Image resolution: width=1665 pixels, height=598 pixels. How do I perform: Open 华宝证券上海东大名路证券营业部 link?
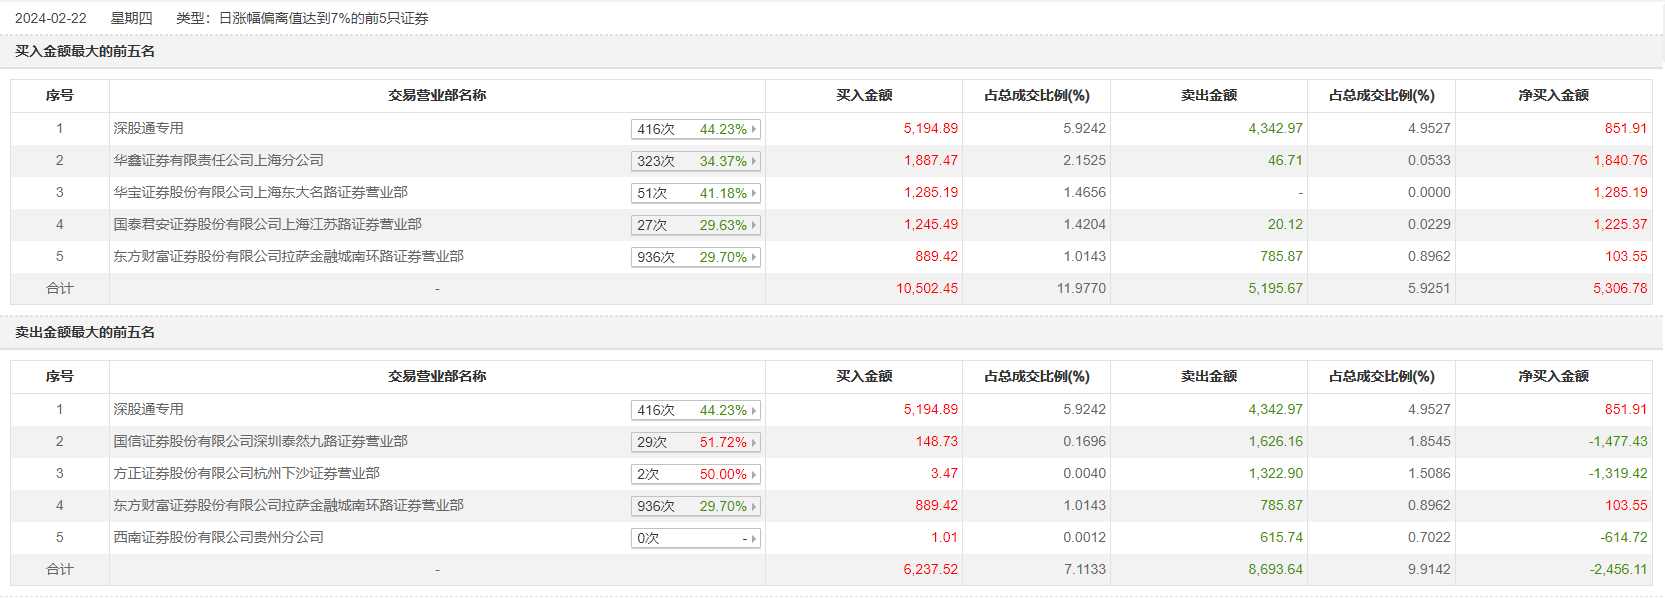260,192
